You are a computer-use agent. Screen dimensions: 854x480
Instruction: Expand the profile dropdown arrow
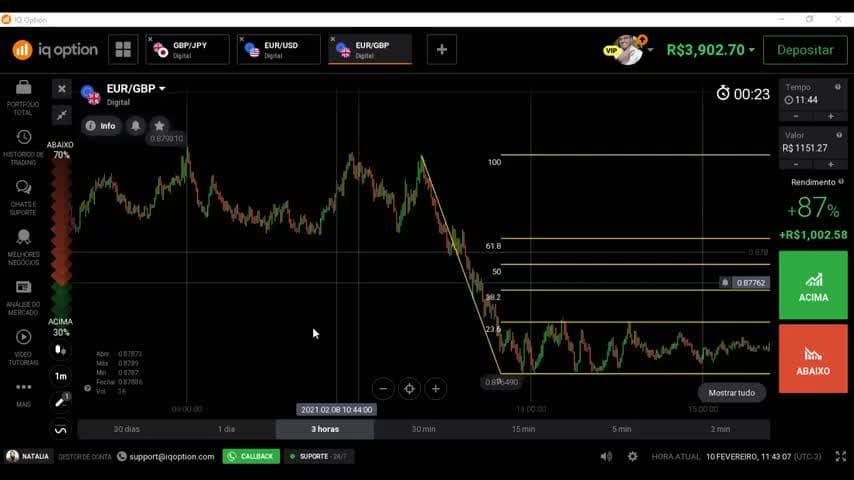[x=650, y=50]
